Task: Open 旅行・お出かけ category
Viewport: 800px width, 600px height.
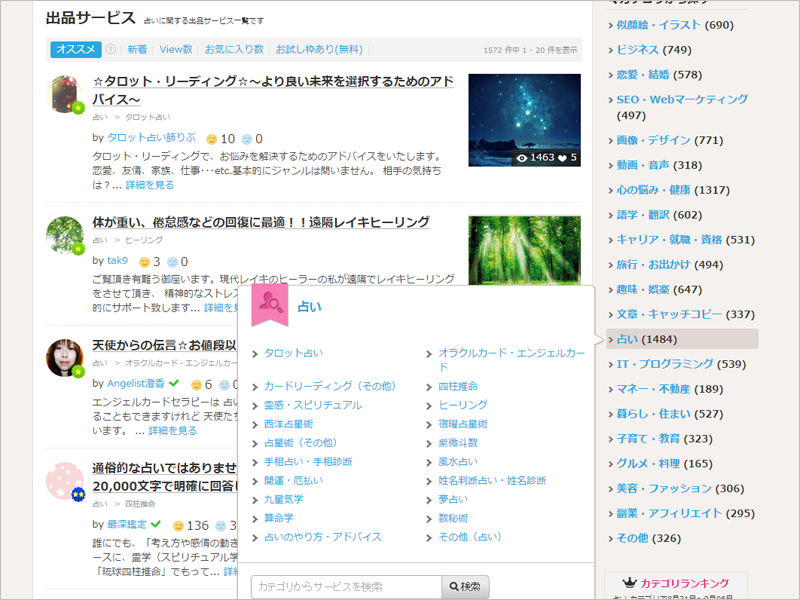Action: click(x=654, y=264)
